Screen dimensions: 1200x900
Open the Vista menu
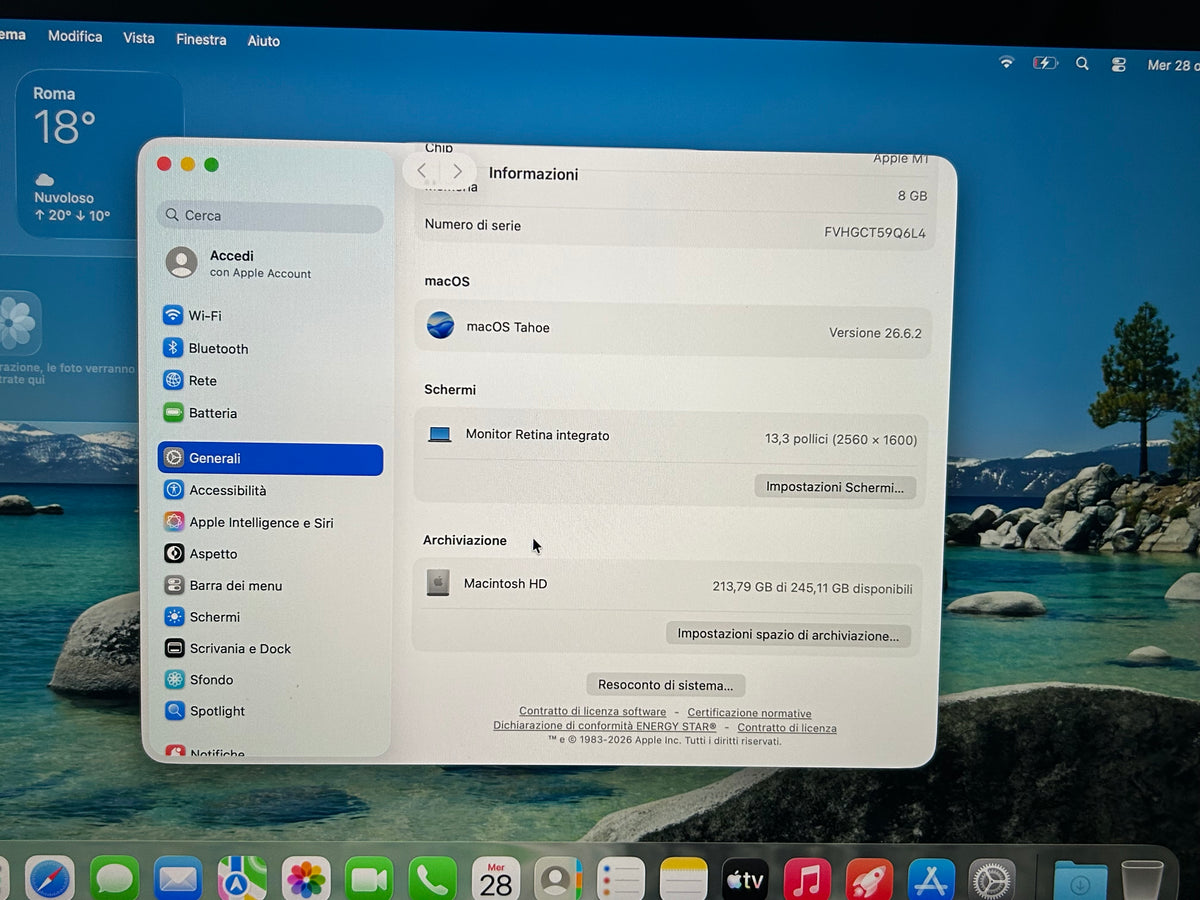coord(139,38)
